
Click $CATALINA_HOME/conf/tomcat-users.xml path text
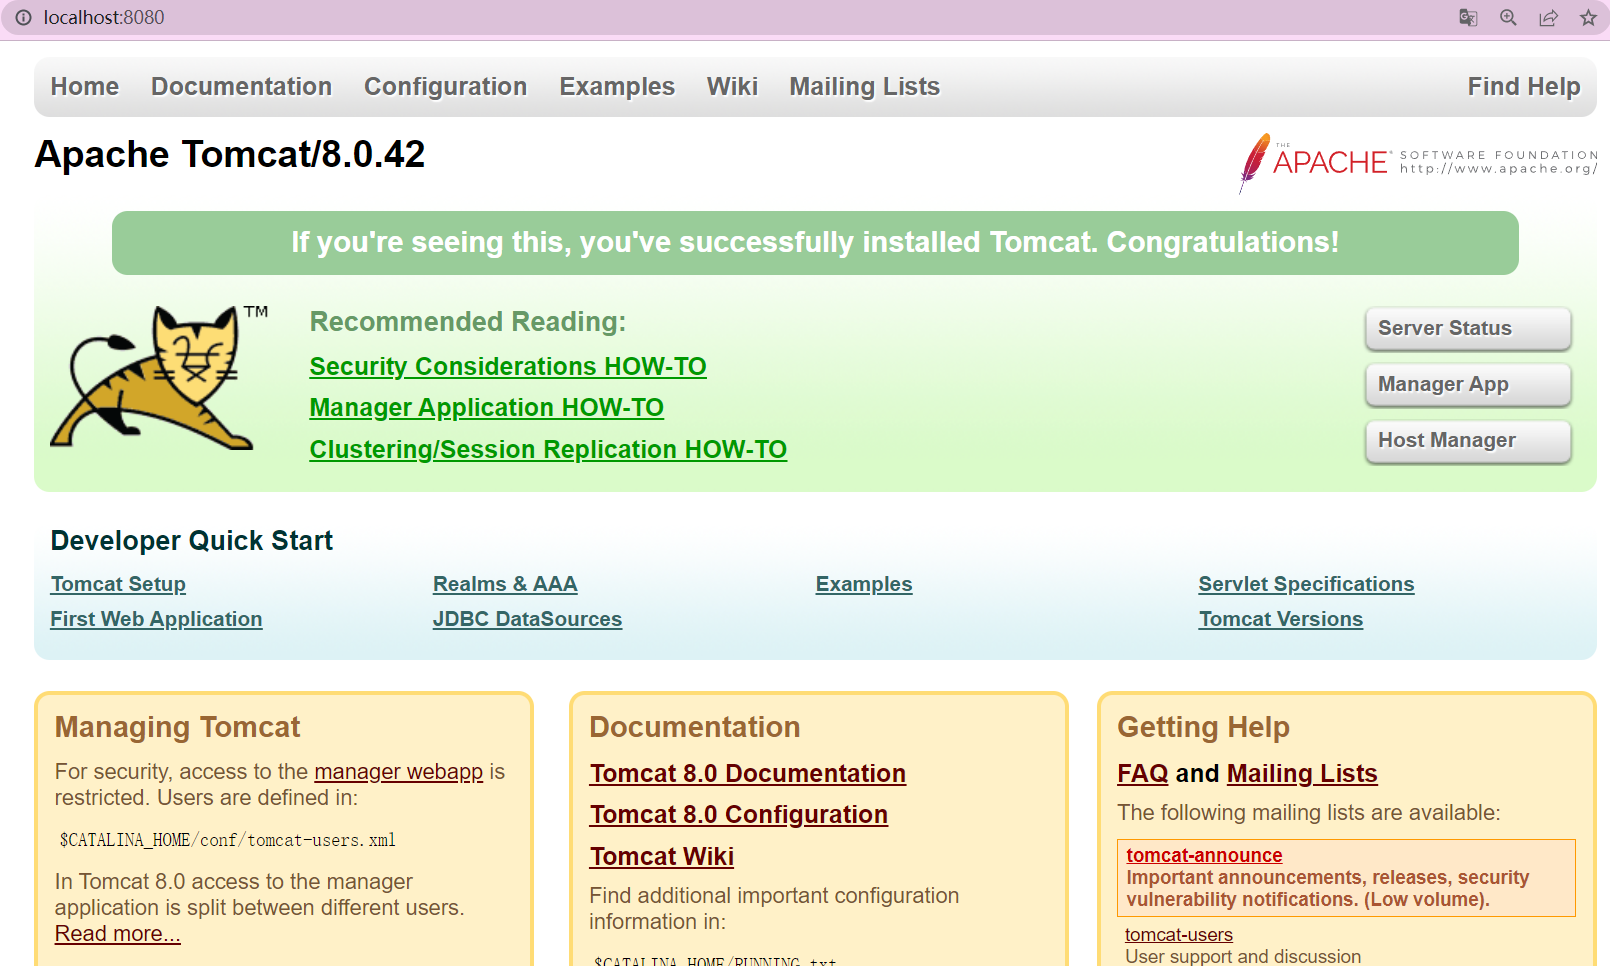pyautogui.click(x=228, y=840)
